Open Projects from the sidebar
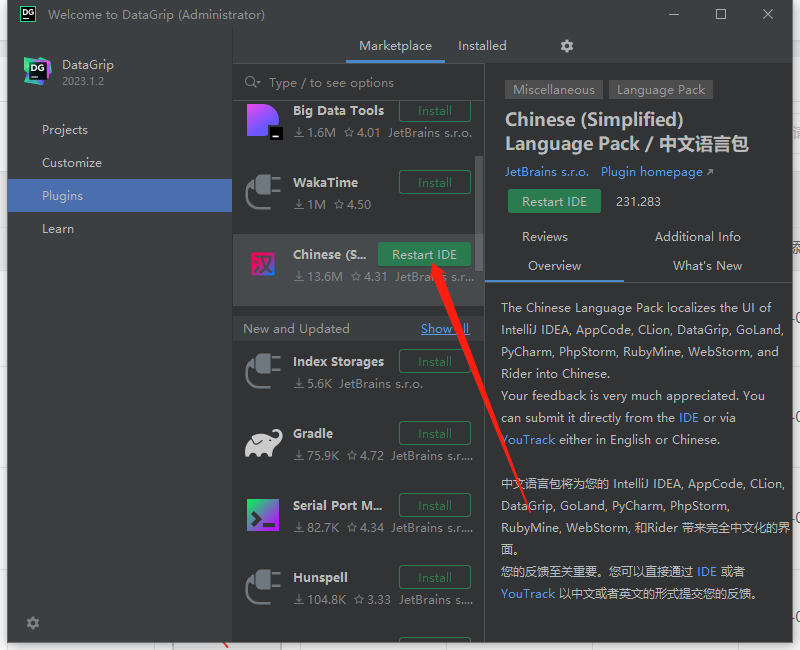800x650 pixels. coord(65,129)
